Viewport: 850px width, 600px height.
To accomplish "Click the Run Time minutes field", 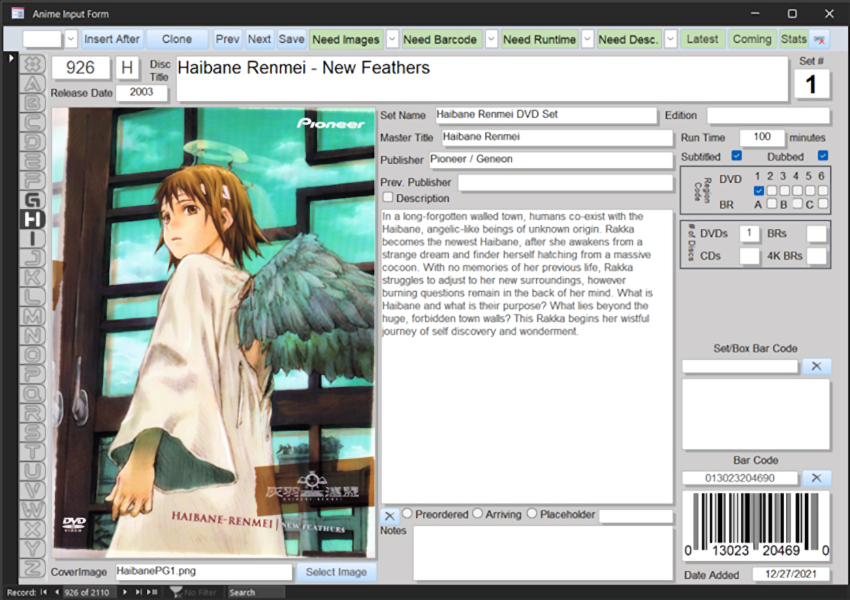I will click(762, 138).
